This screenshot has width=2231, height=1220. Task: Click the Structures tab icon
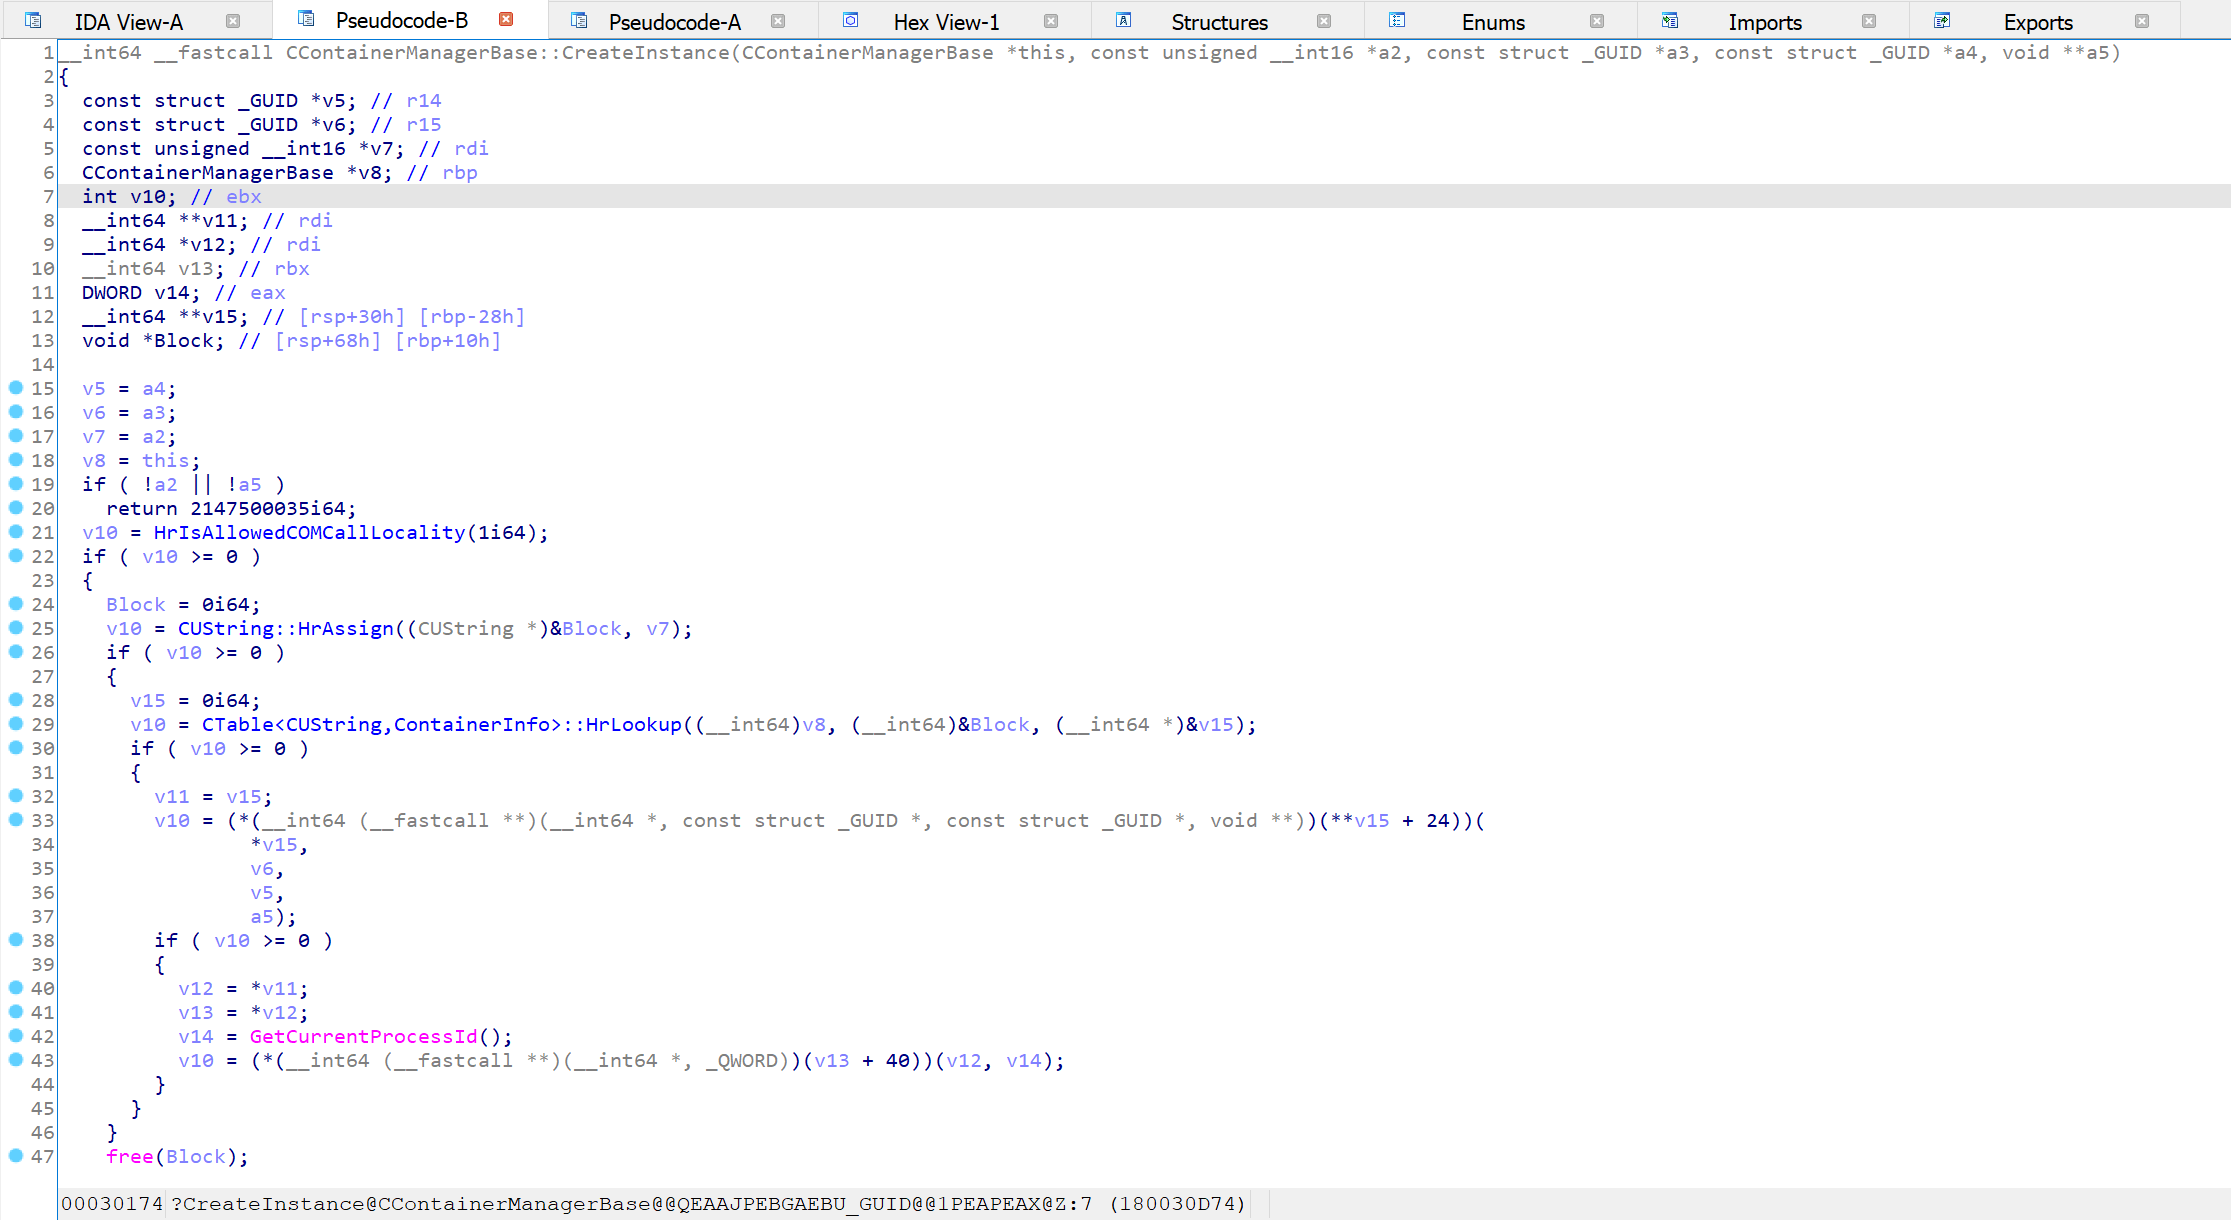click(x=1124, y=21)
